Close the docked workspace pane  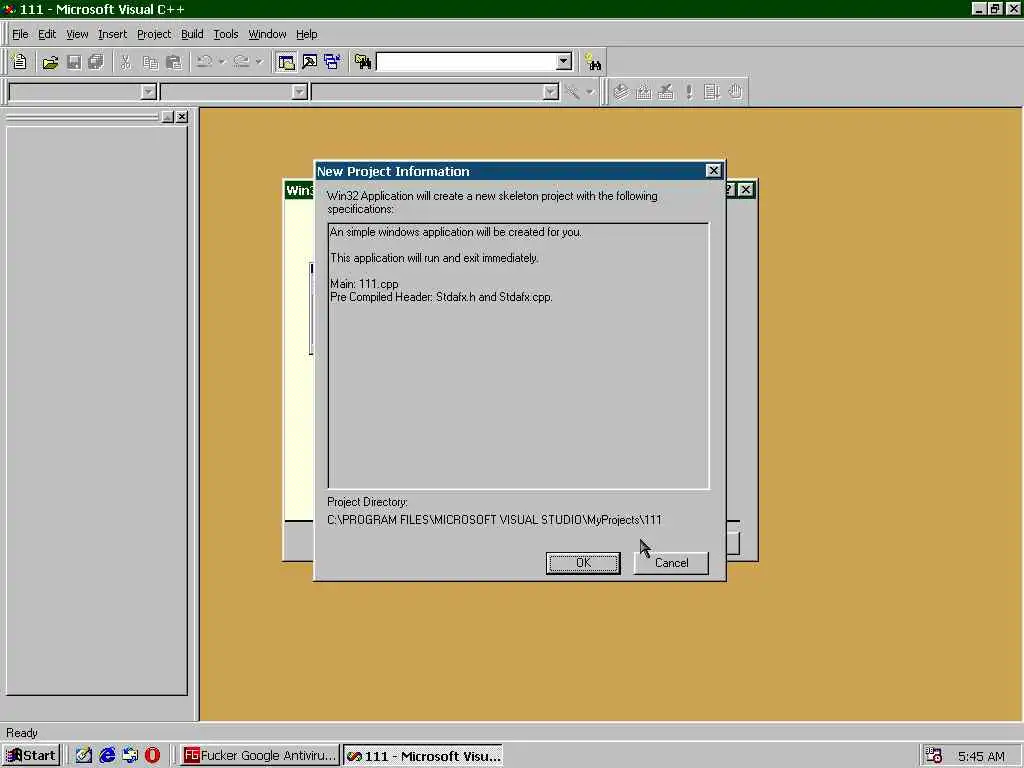[x=182, y=117]
